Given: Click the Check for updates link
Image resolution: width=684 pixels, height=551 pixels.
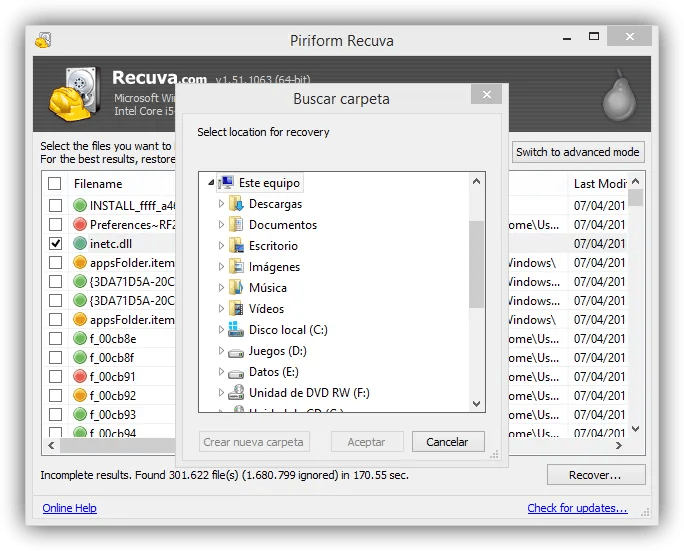Looking at the screenshot, I should (x=577, y=508).
